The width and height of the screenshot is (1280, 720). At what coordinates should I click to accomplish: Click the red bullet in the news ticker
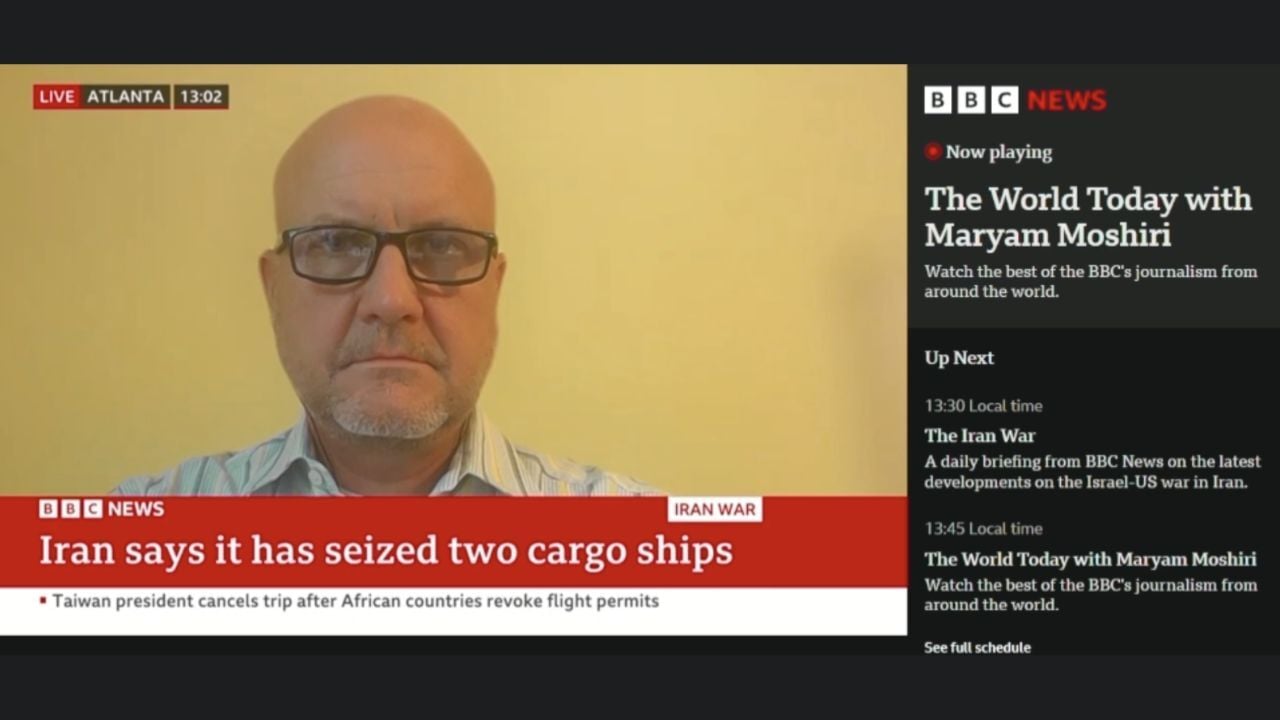(43, 601)
